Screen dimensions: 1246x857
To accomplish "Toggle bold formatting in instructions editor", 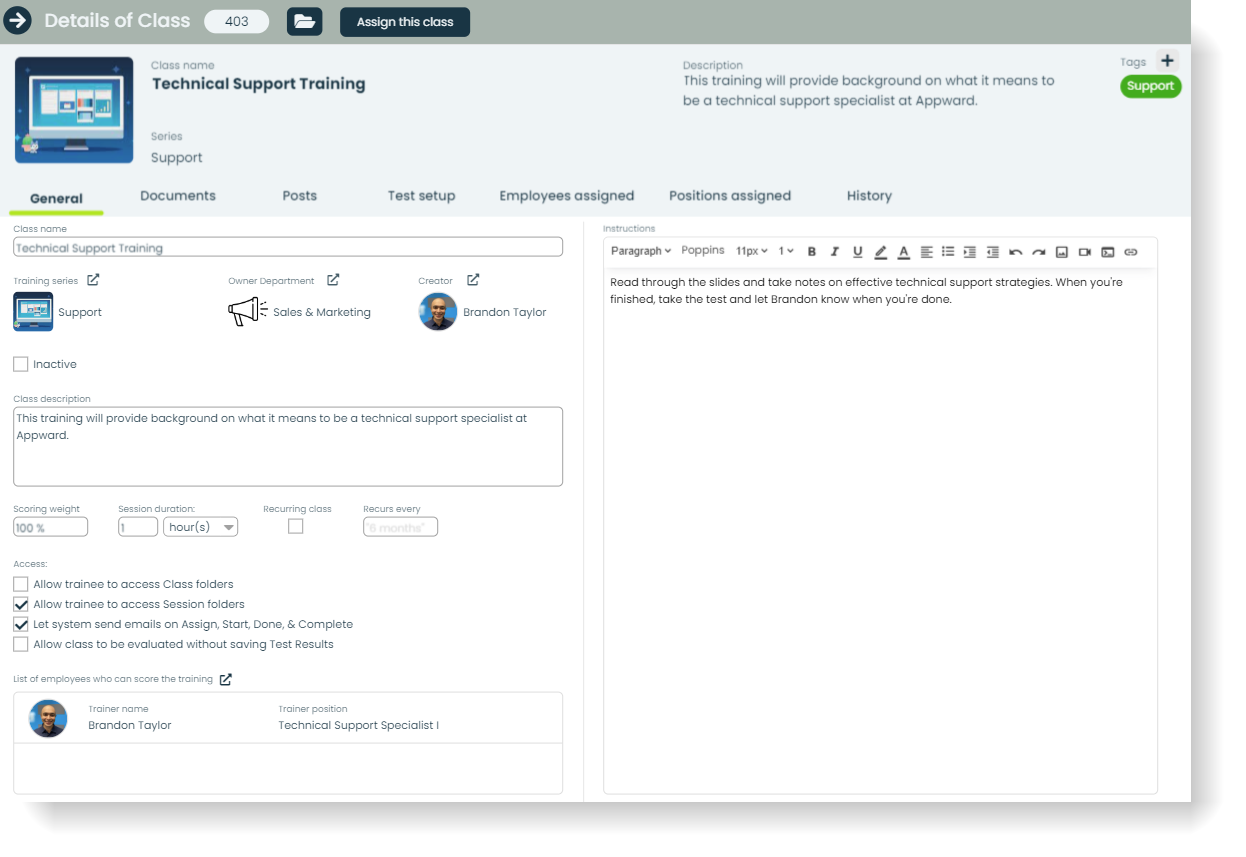I will [x=812, y=252].
